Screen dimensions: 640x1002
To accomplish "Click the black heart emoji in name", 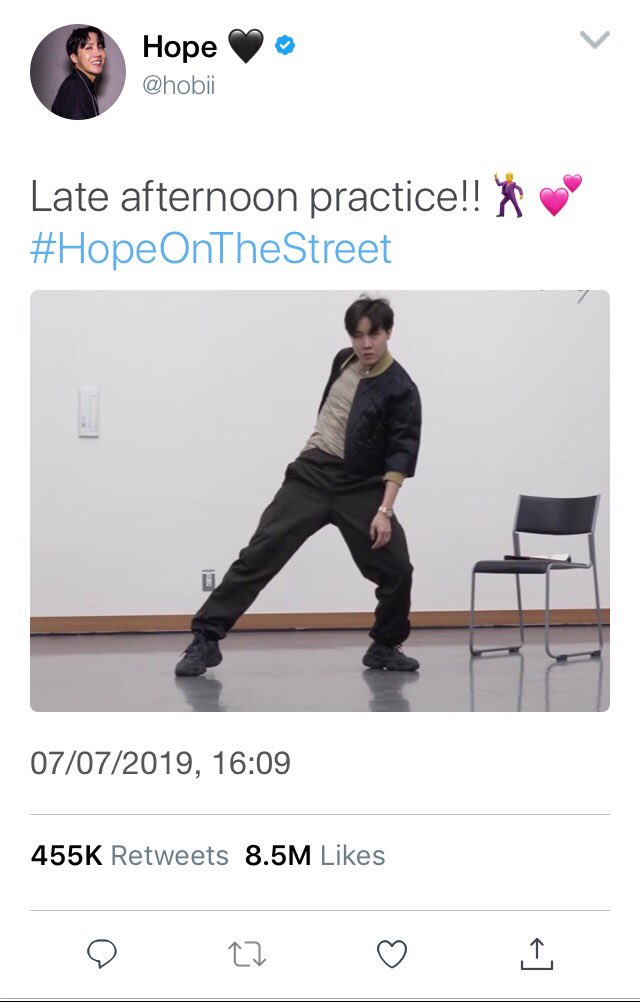I will [246, 47].
